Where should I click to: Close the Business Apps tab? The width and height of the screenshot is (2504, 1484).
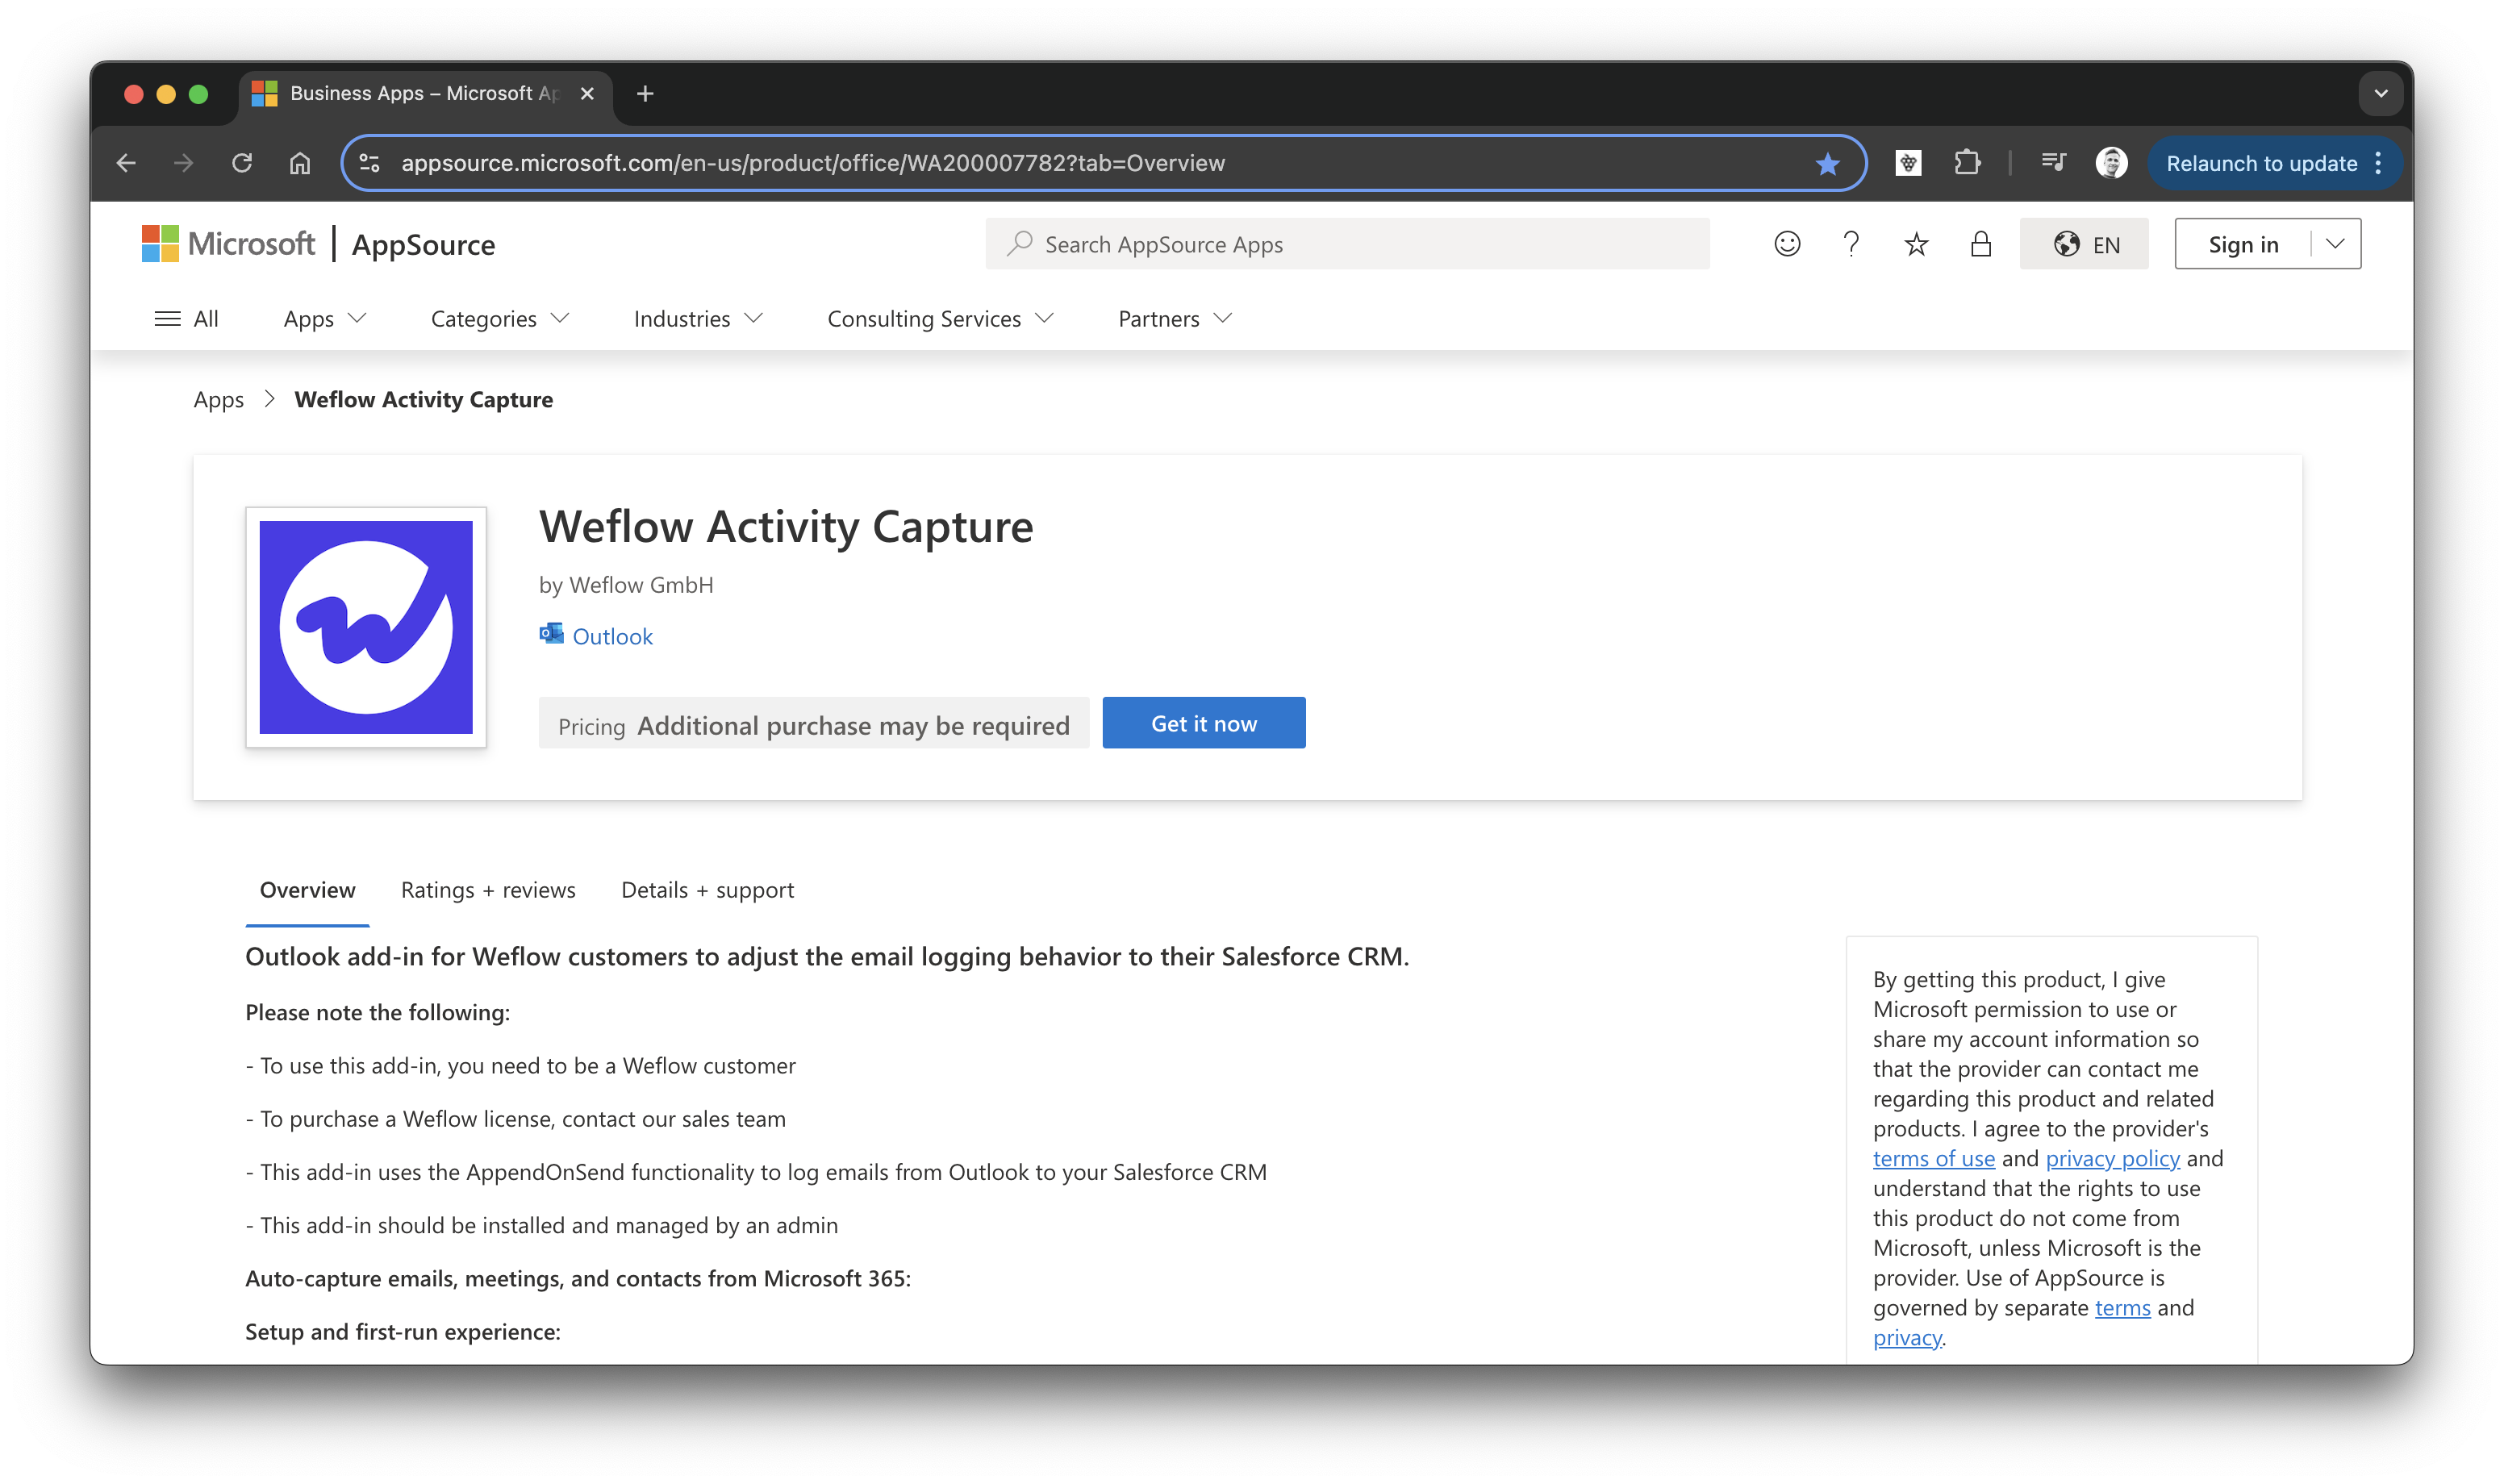click(x=587, y=93)
